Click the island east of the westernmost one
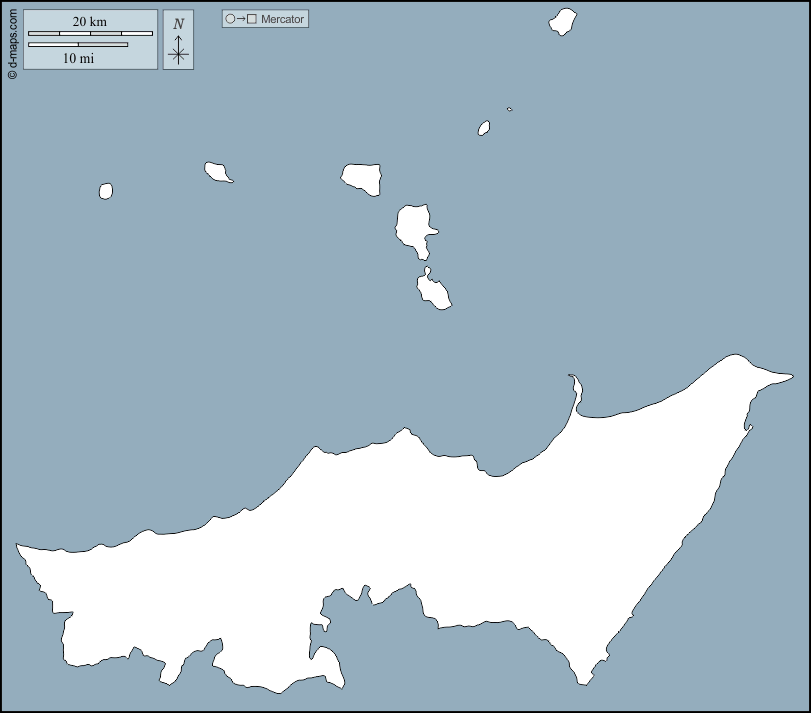The image size is (811, 713). [x=217, y=172]
